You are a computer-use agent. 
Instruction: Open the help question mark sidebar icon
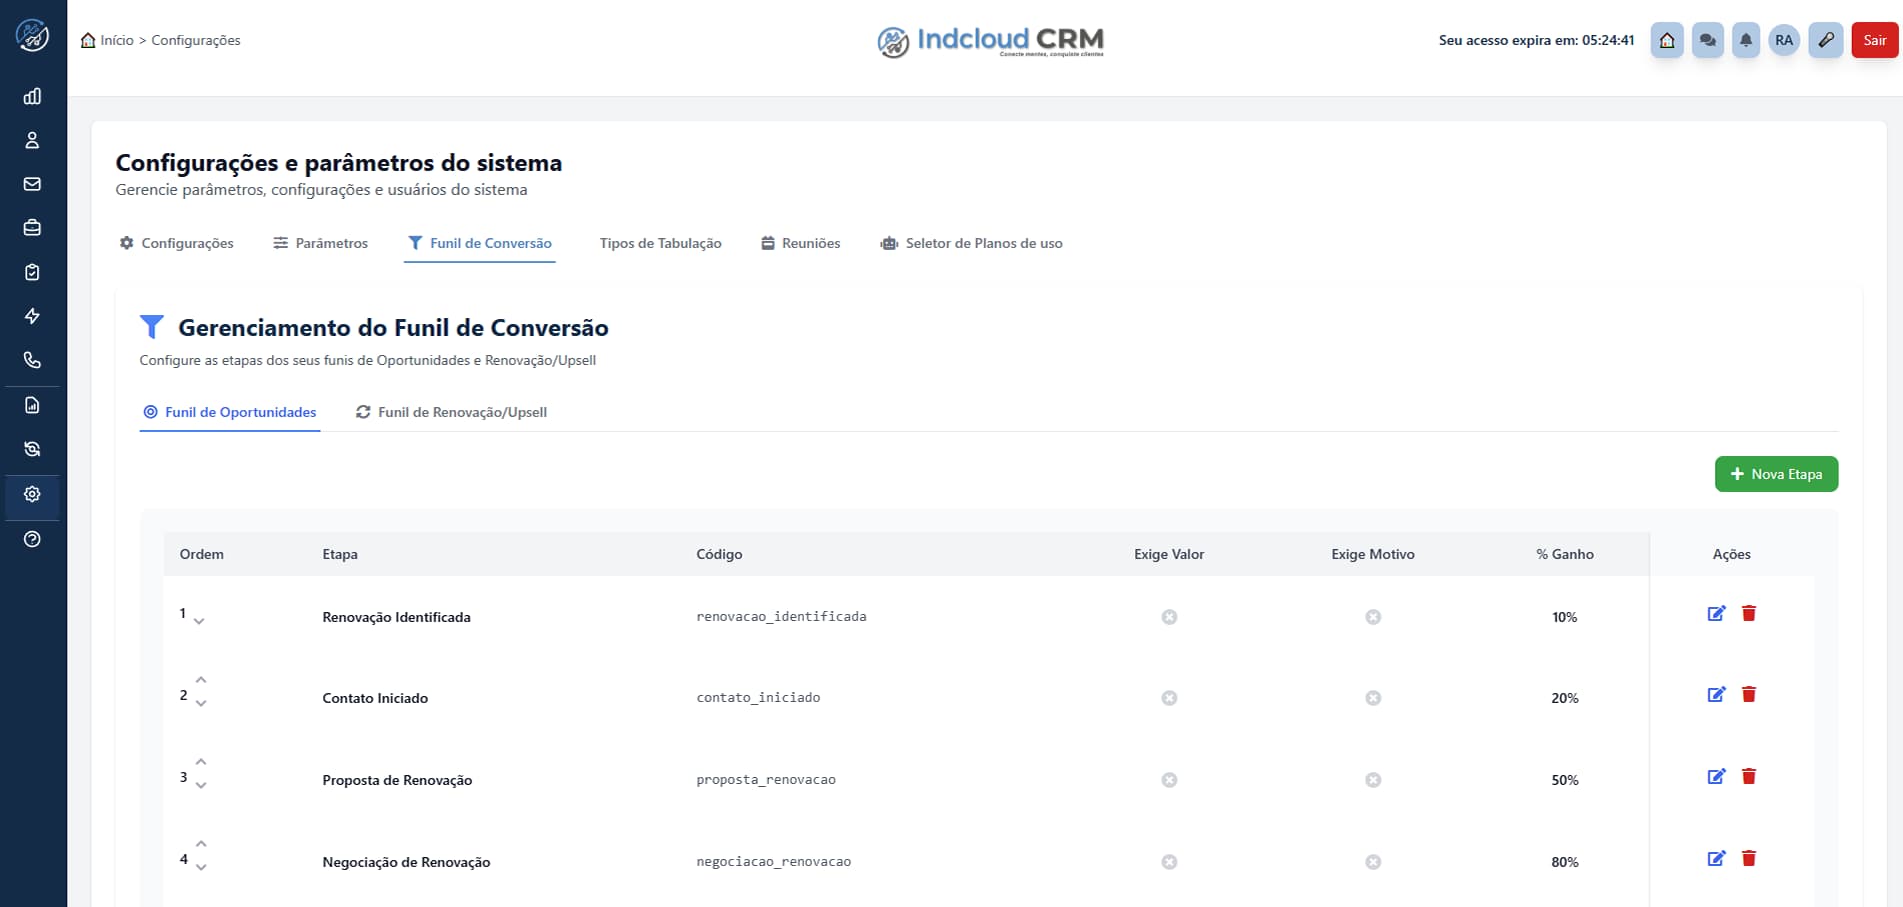[32, 539]
